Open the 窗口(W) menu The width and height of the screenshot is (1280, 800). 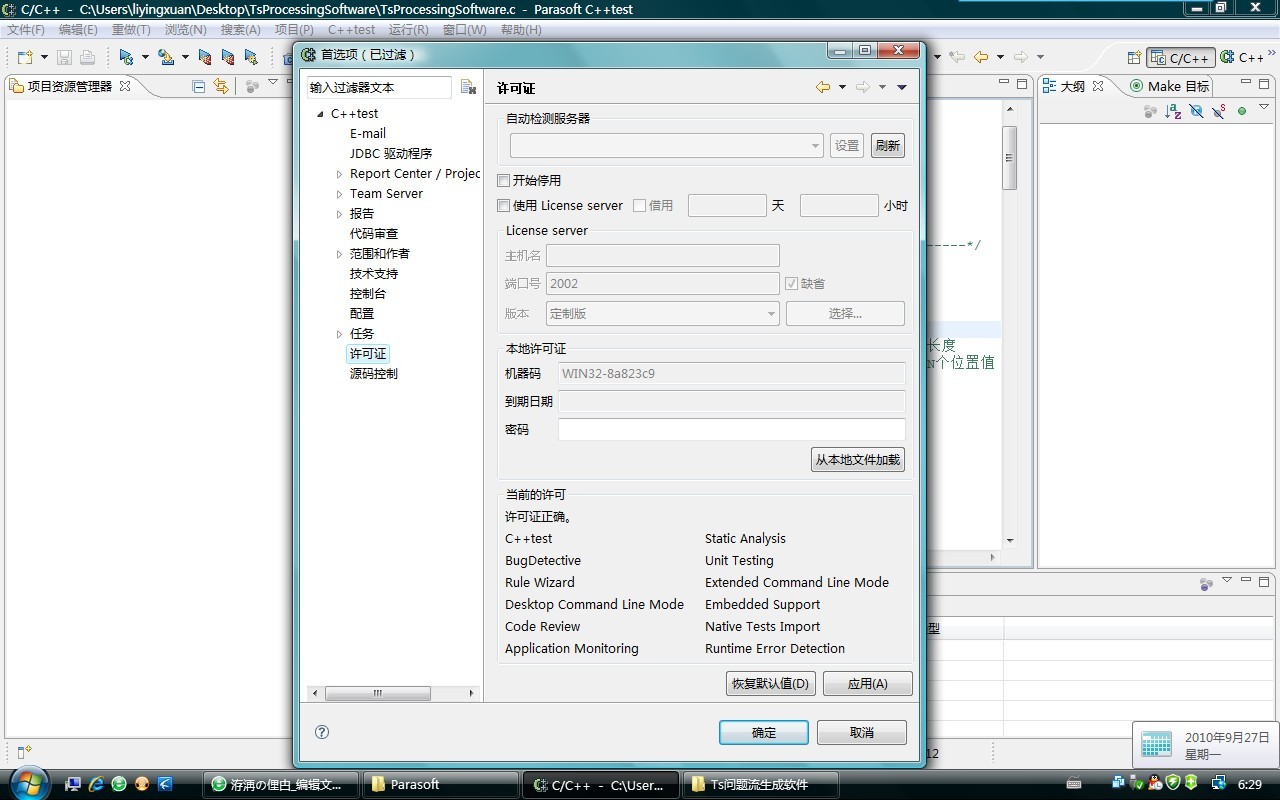(x=464, y=30)
